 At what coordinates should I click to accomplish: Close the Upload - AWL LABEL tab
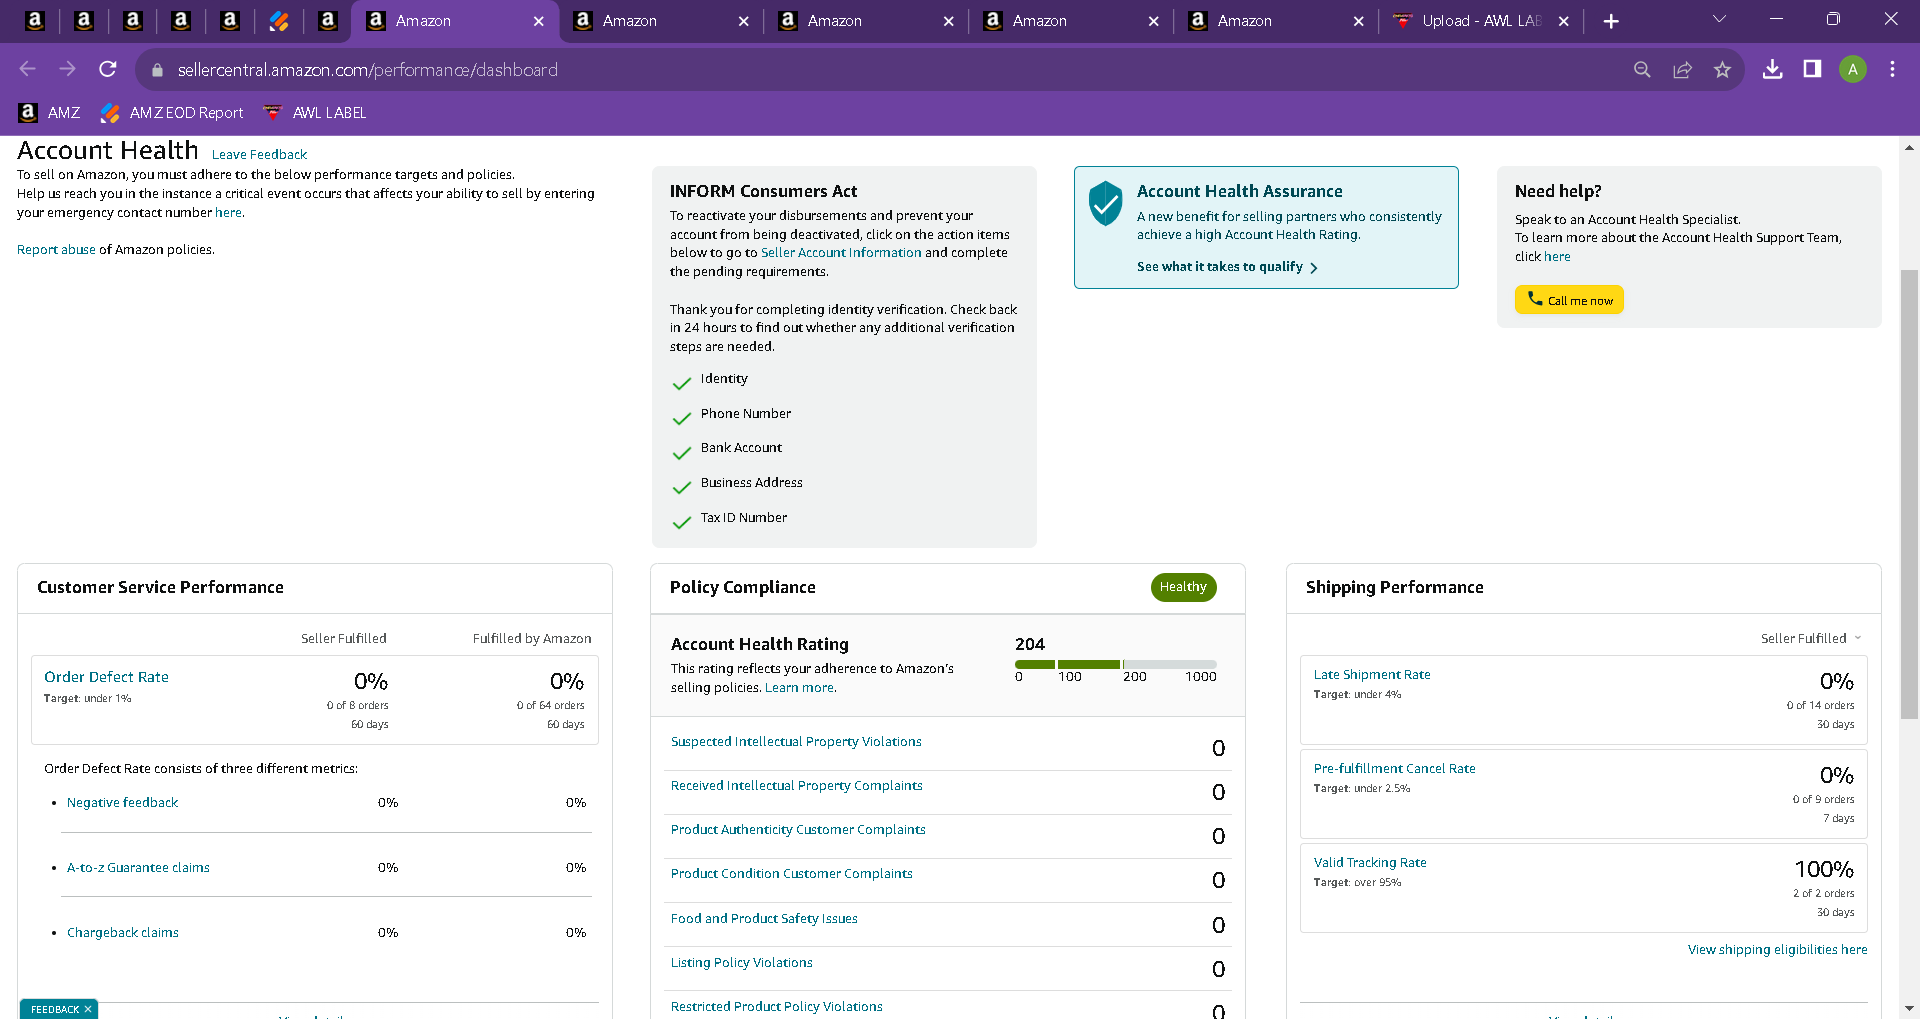[1564, 21]
